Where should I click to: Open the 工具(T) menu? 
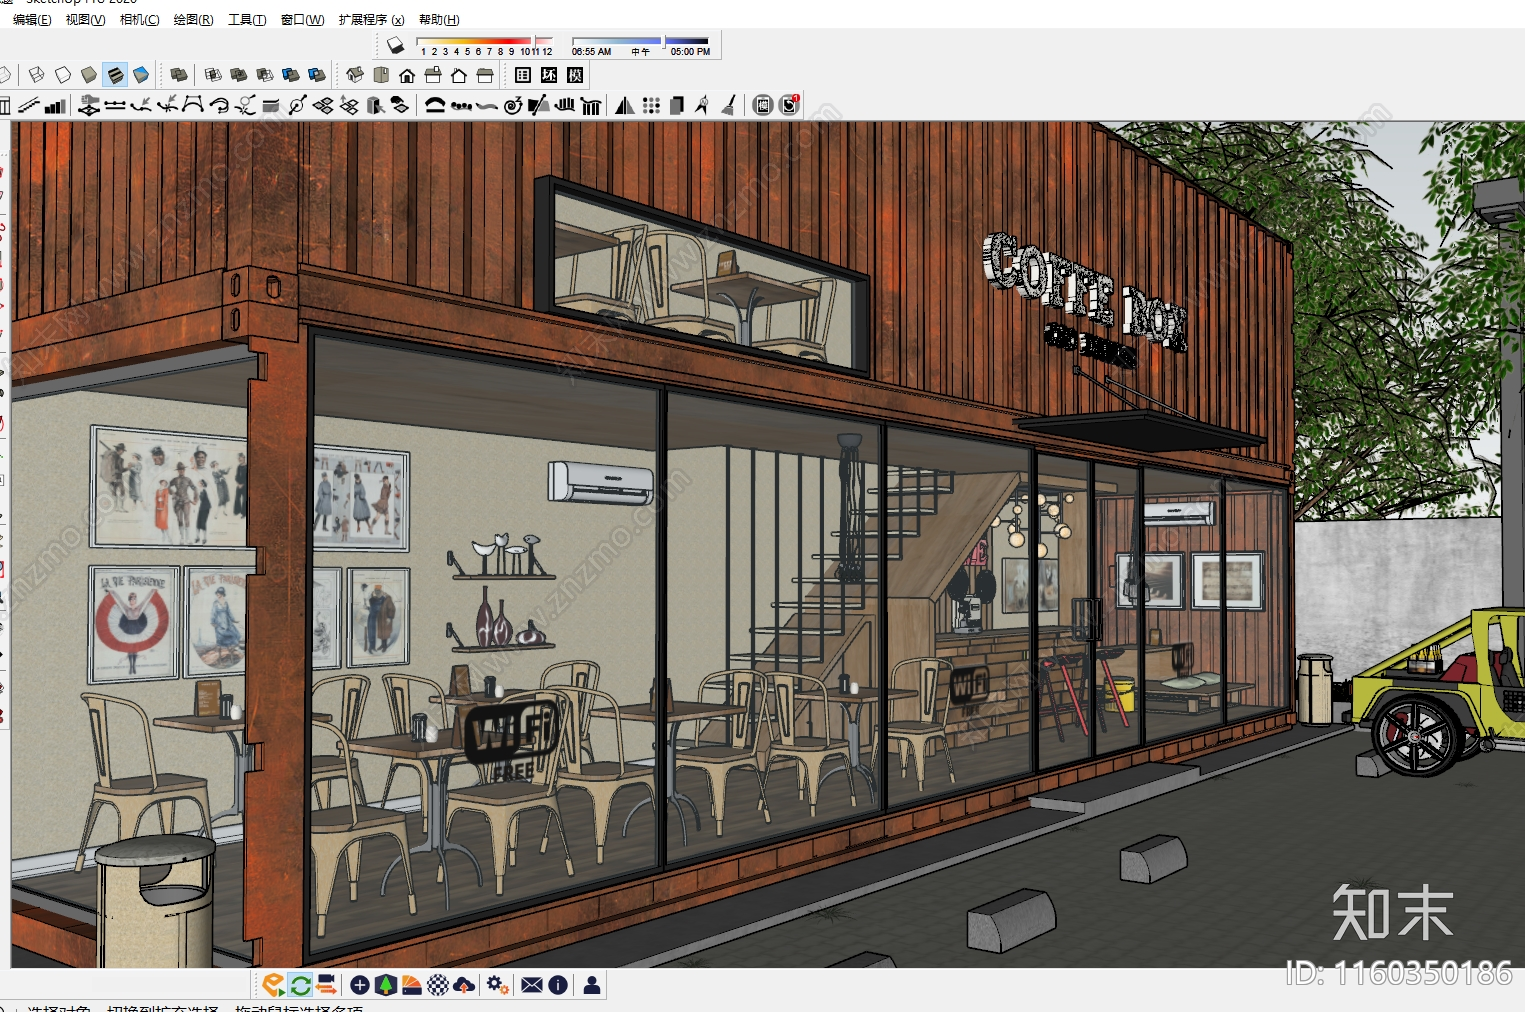point(247,20)
